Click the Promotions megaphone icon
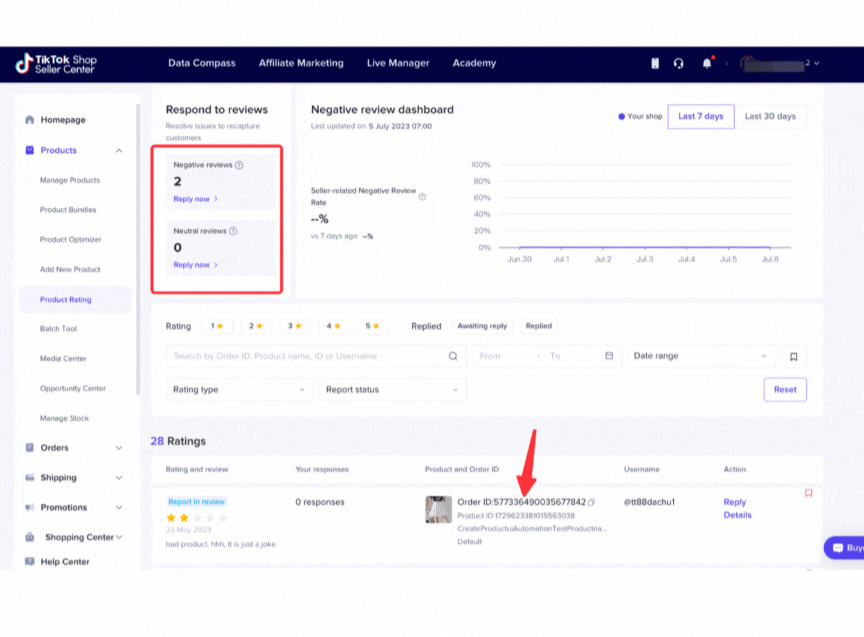 pos(30,507)
